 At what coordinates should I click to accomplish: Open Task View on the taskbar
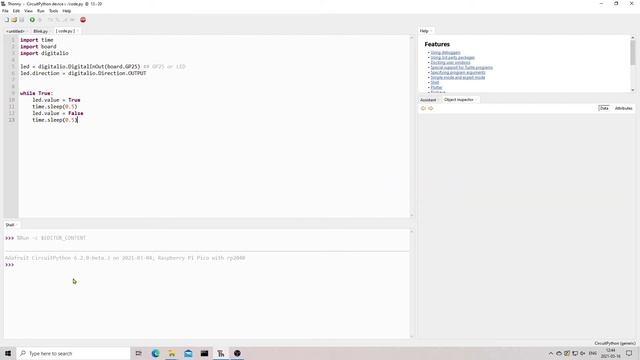(x=139, y=353)
